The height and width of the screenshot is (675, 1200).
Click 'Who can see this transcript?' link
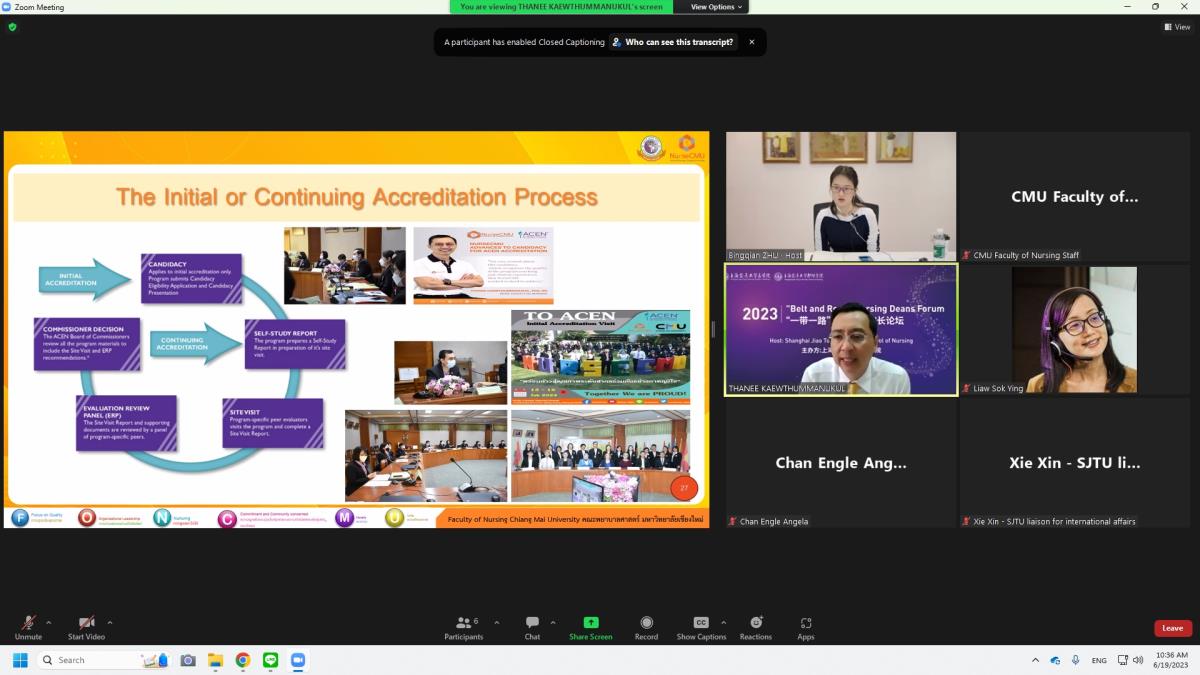pos(673,42)
